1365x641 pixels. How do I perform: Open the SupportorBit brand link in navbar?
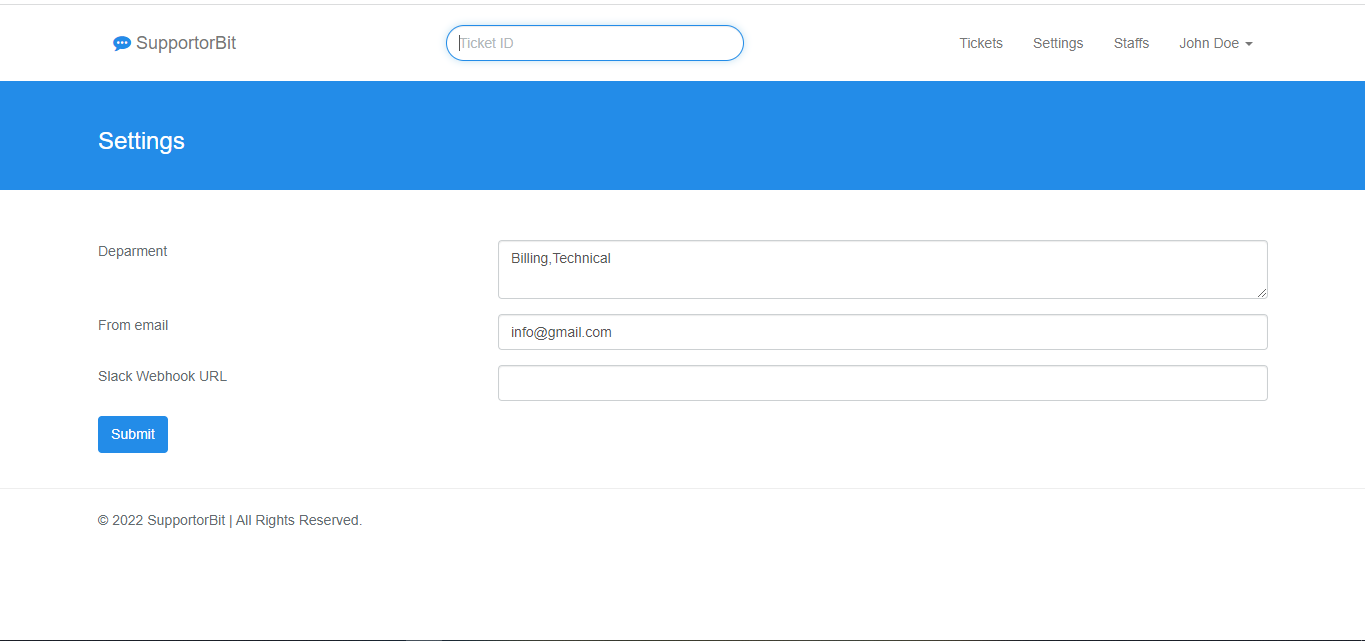click(186, 43)
